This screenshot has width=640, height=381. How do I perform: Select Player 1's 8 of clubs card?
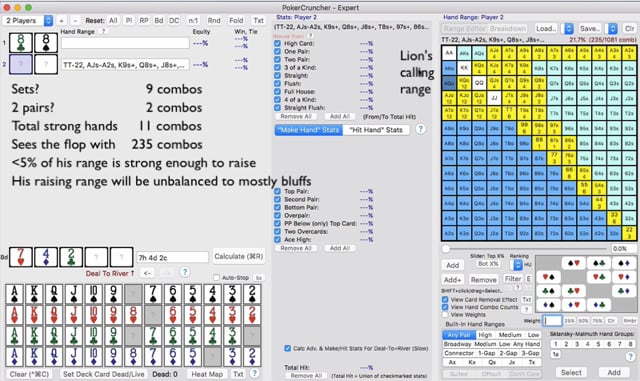20,43
